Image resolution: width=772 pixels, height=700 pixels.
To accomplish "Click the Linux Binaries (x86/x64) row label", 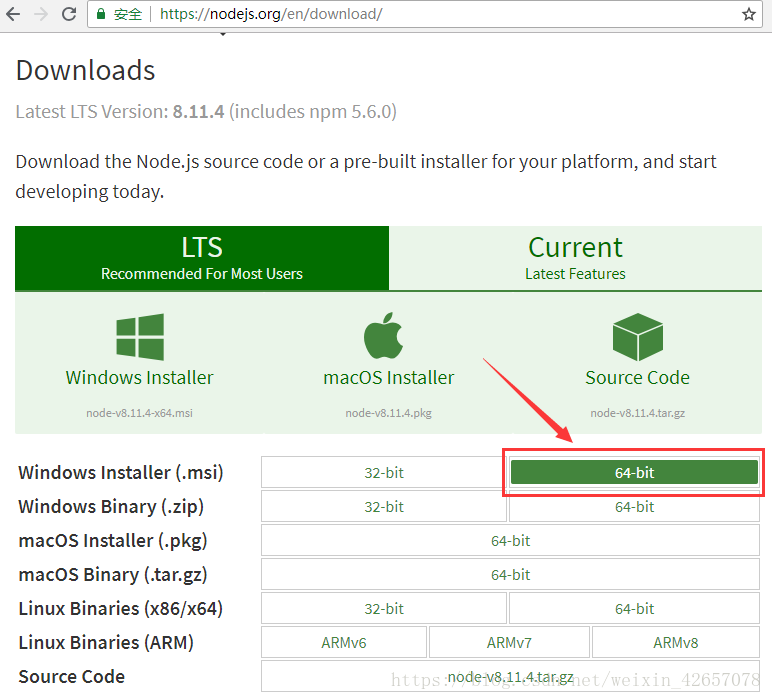I will pyautogui.click(x=121, y=608).
